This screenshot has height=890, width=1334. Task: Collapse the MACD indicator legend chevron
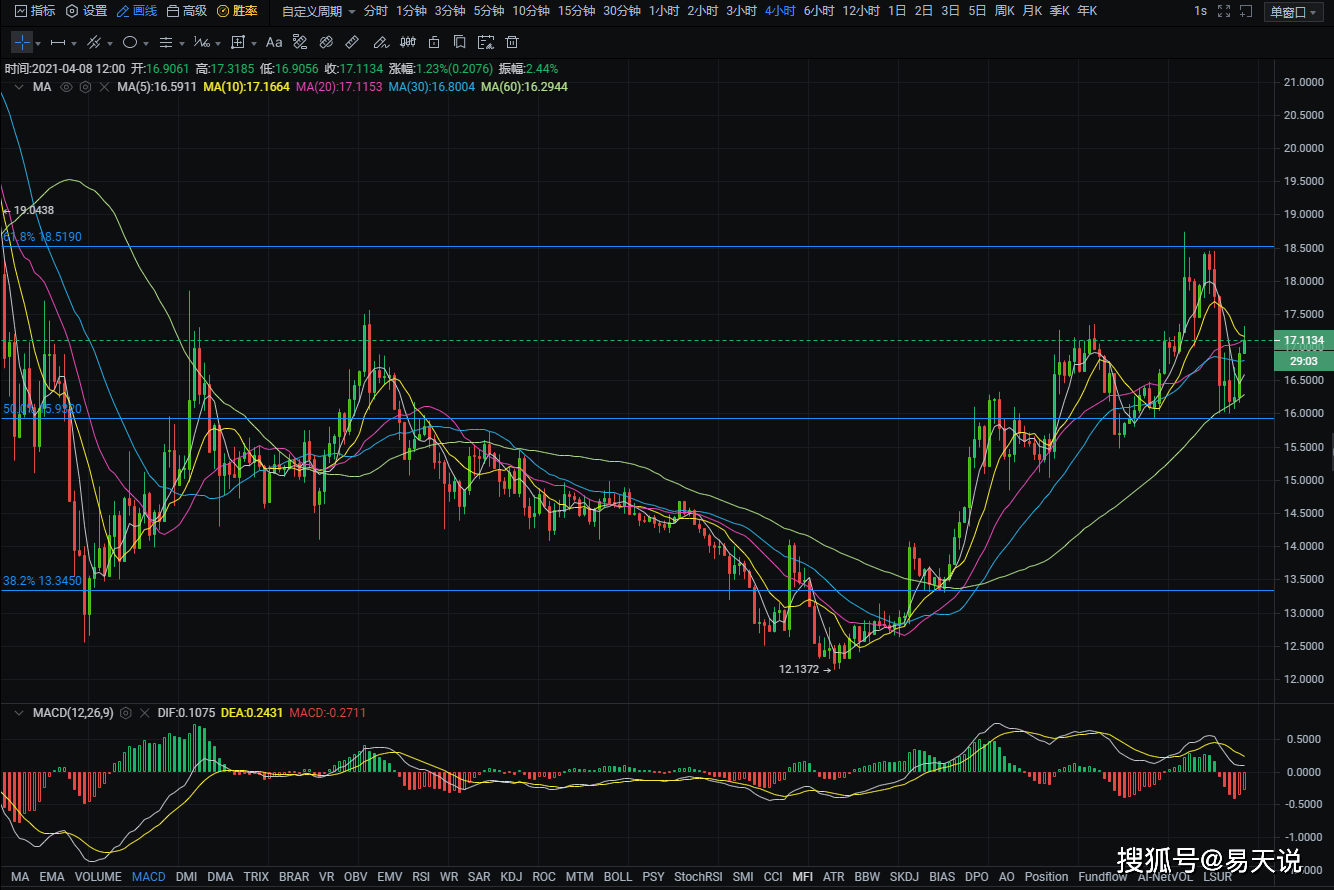[19, 713]
